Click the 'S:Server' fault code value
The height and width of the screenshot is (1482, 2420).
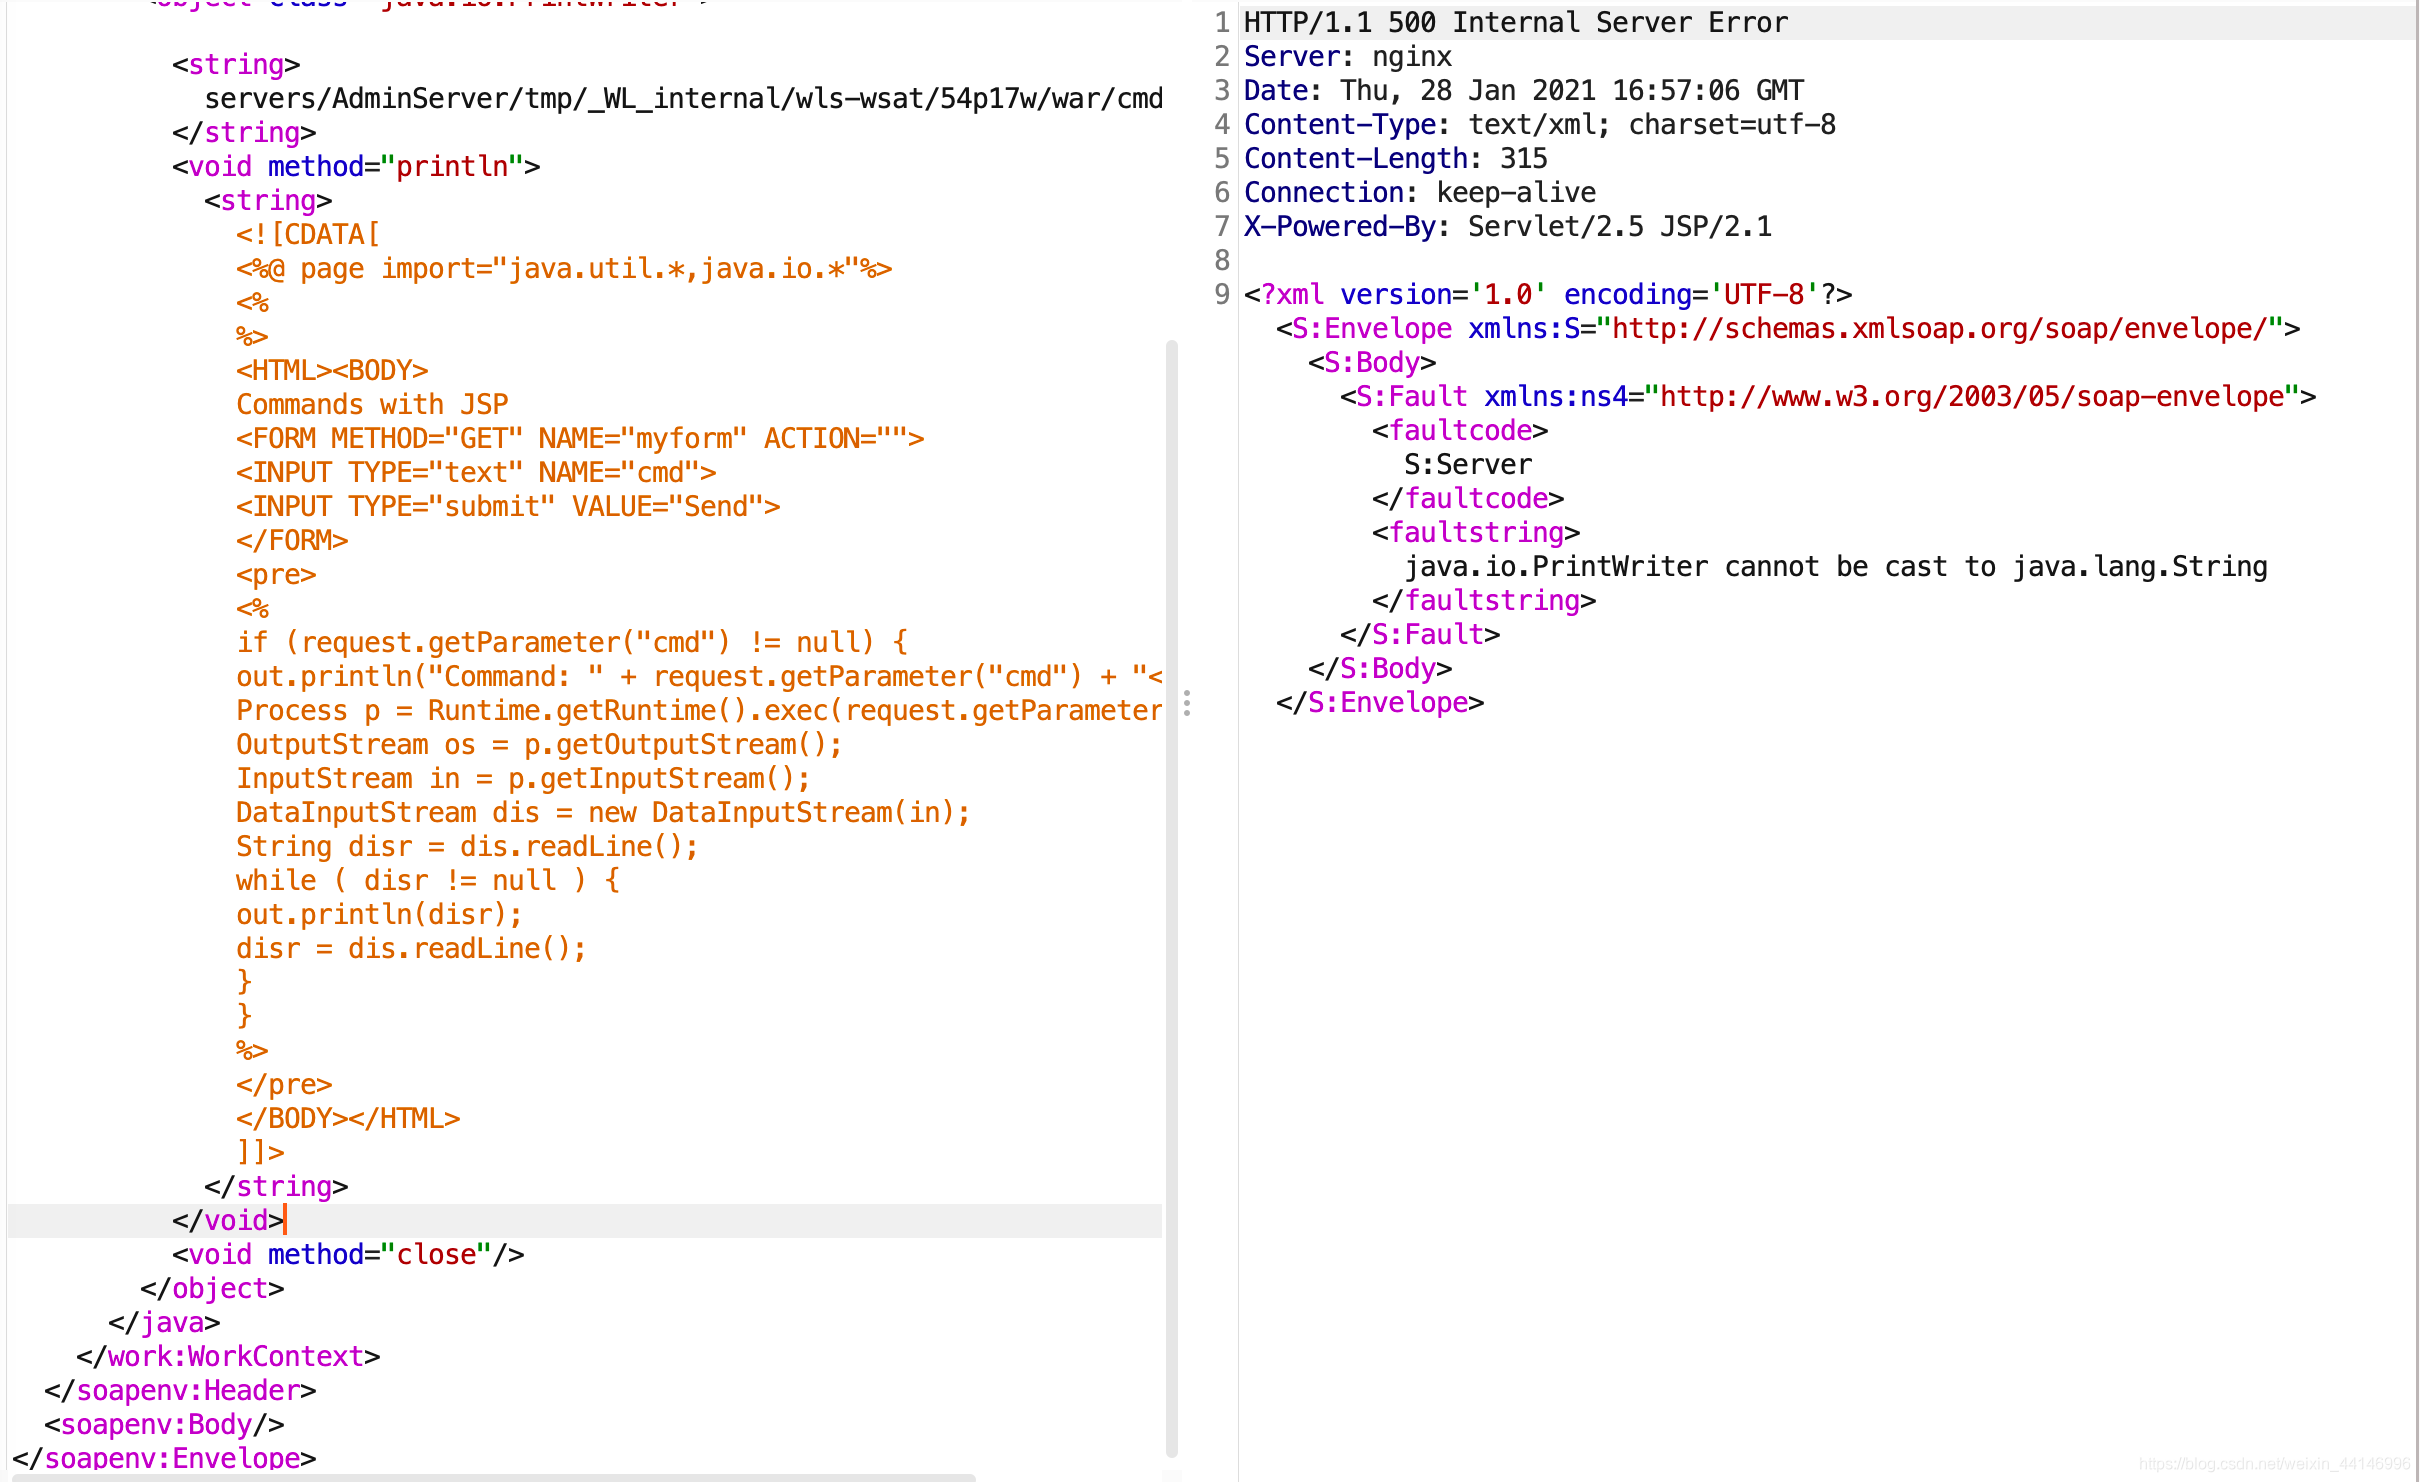tap(1467, 464)
